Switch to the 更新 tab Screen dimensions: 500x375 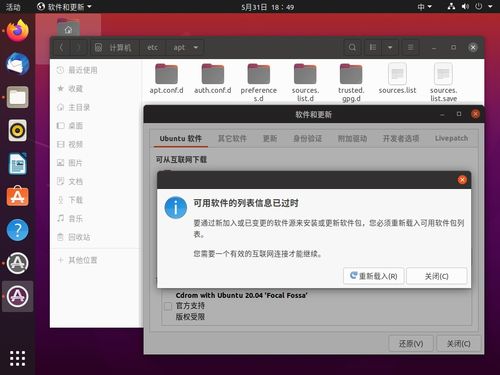pyautogui.click(x=270, y=138)
